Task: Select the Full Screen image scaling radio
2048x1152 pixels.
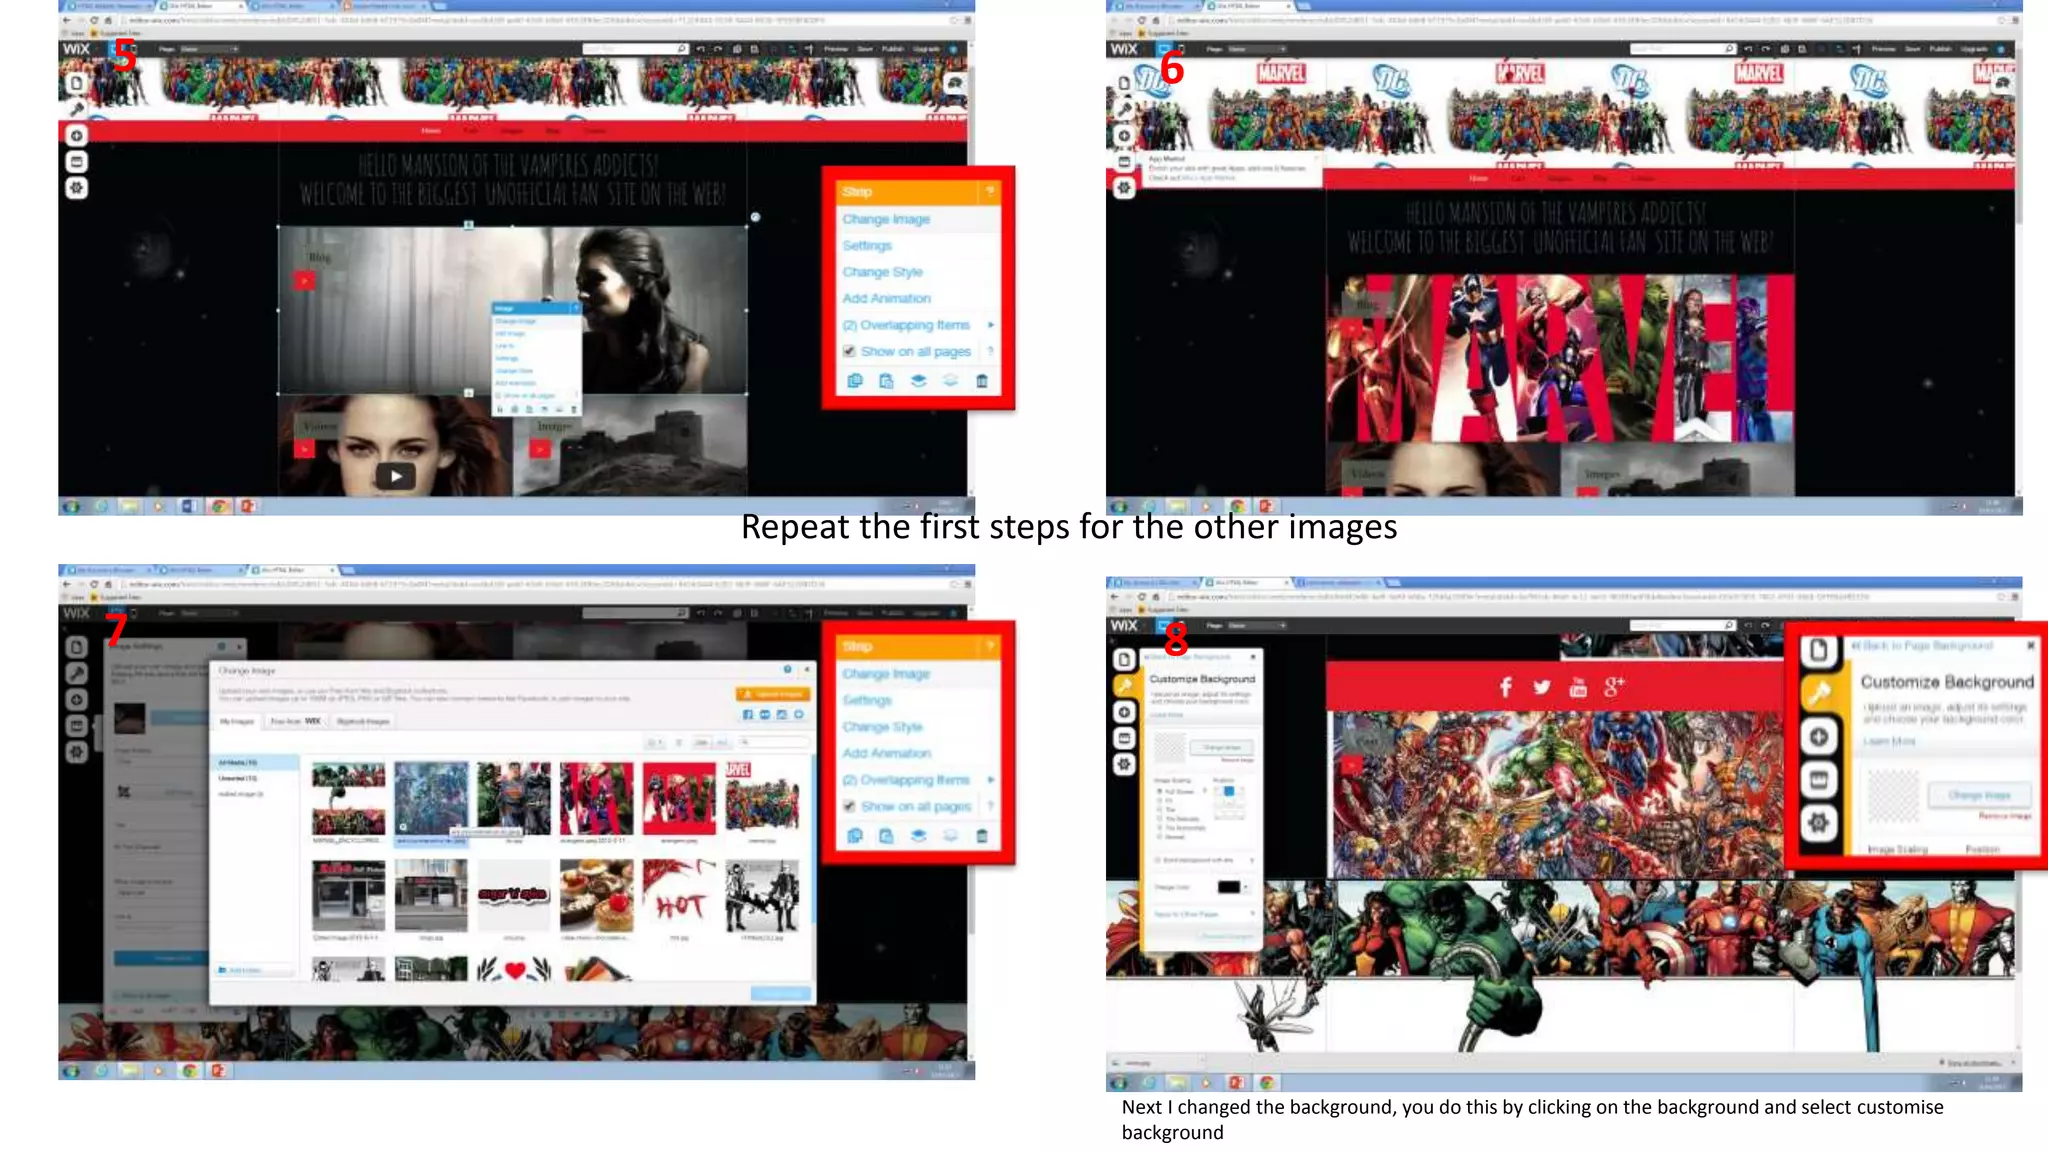Action: [x=1159, y=791]
